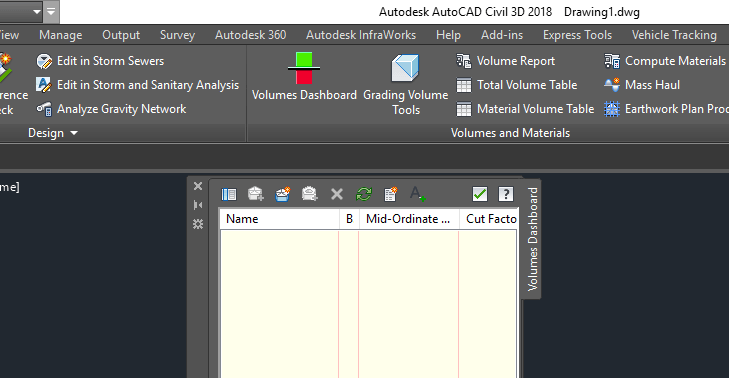Image resolution: width=729 pixels, height=378 pixels.
Task: Click the insert cut/fill summary text icon
Action: 418,194
